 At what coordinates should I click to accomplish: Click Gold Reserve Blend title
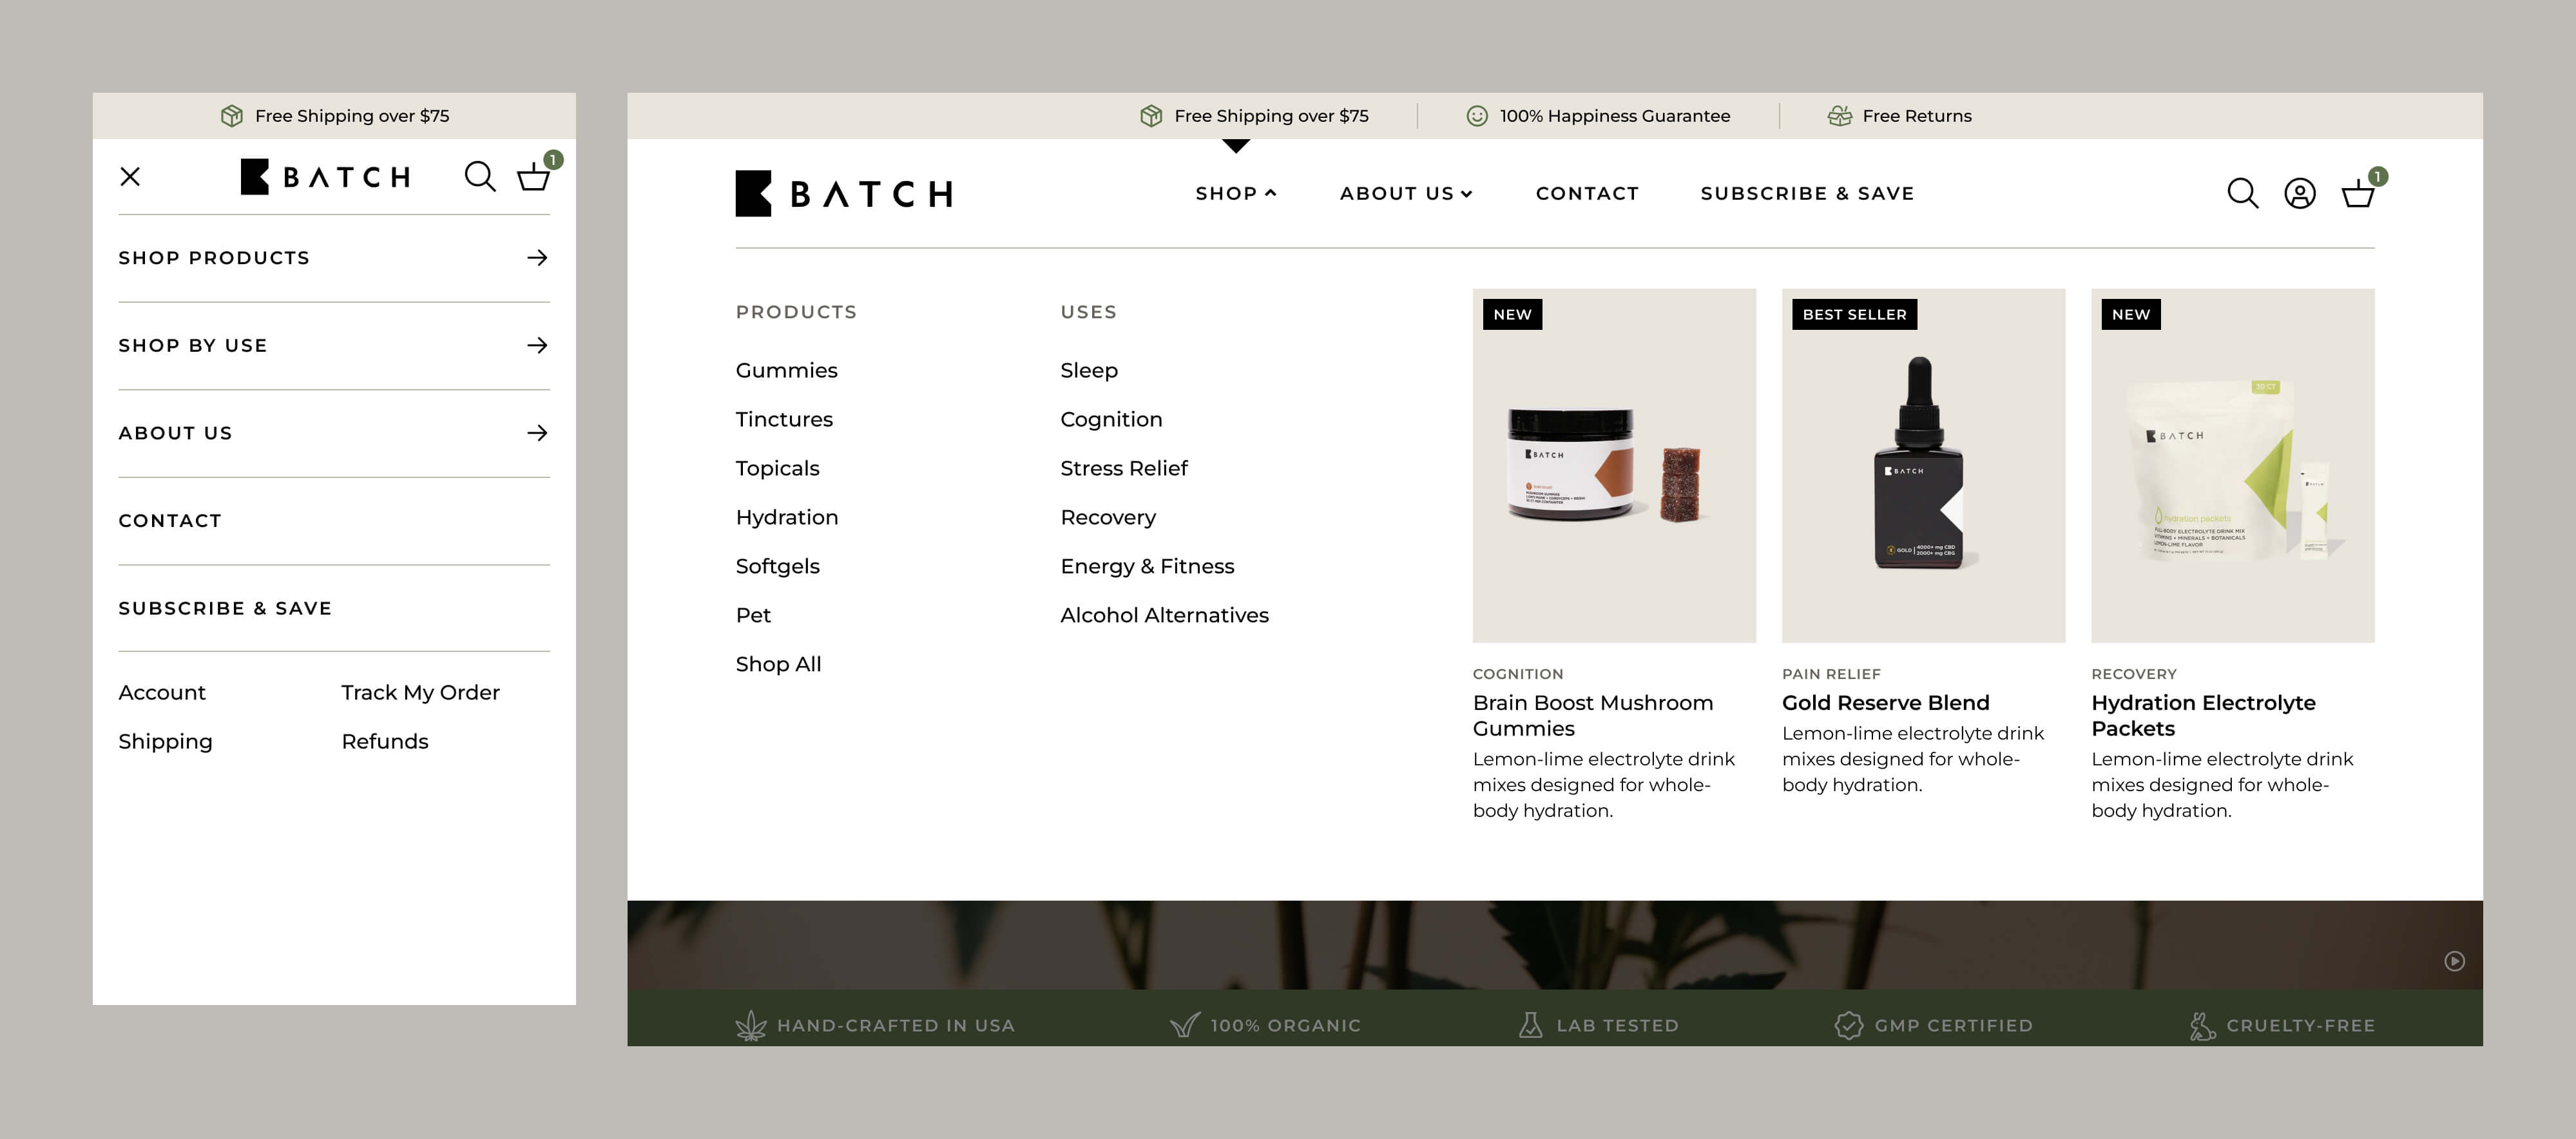click(x=1885, y=703)
